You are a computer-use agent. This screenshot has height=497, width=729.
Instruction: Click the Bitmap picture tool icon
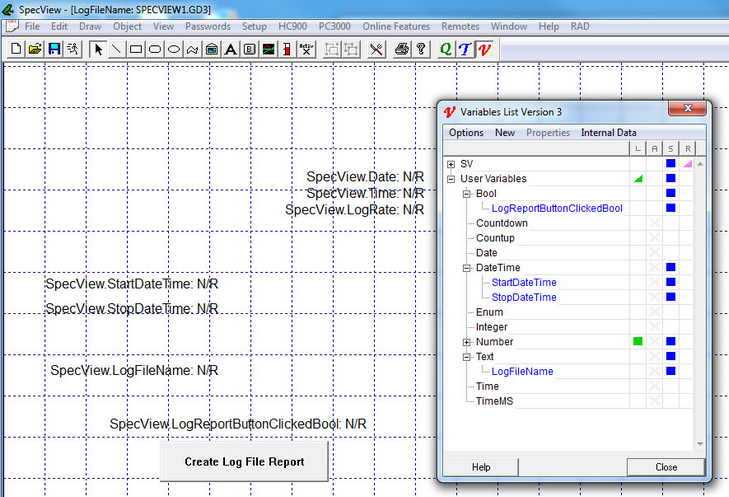point(212,49)
